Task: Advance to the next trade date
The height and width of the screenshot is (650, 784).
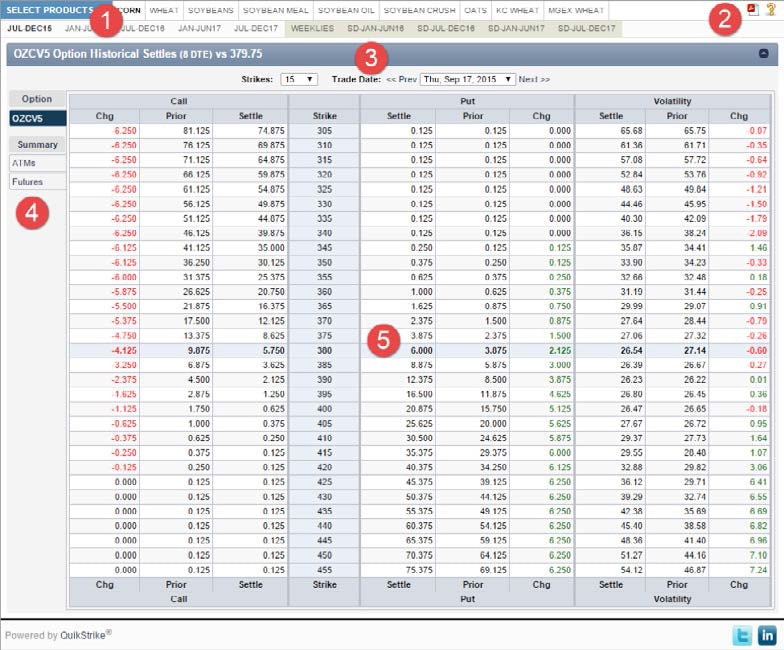Action: [534, 79]
